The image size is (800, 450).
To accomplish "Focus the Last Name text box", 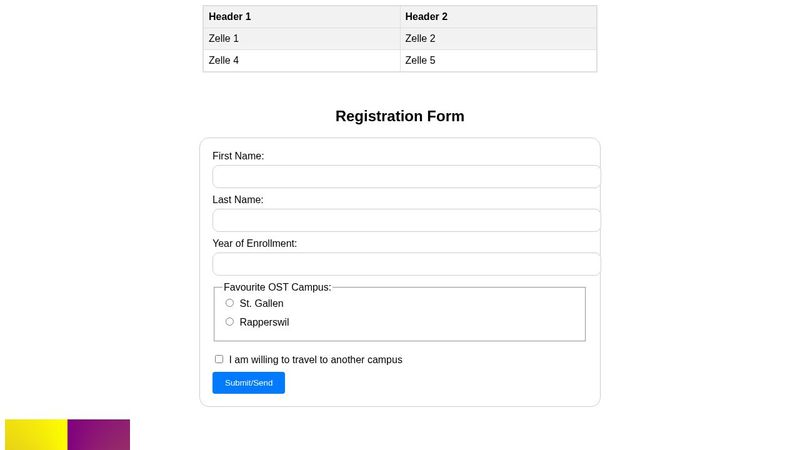I will (x=406, y=221).
